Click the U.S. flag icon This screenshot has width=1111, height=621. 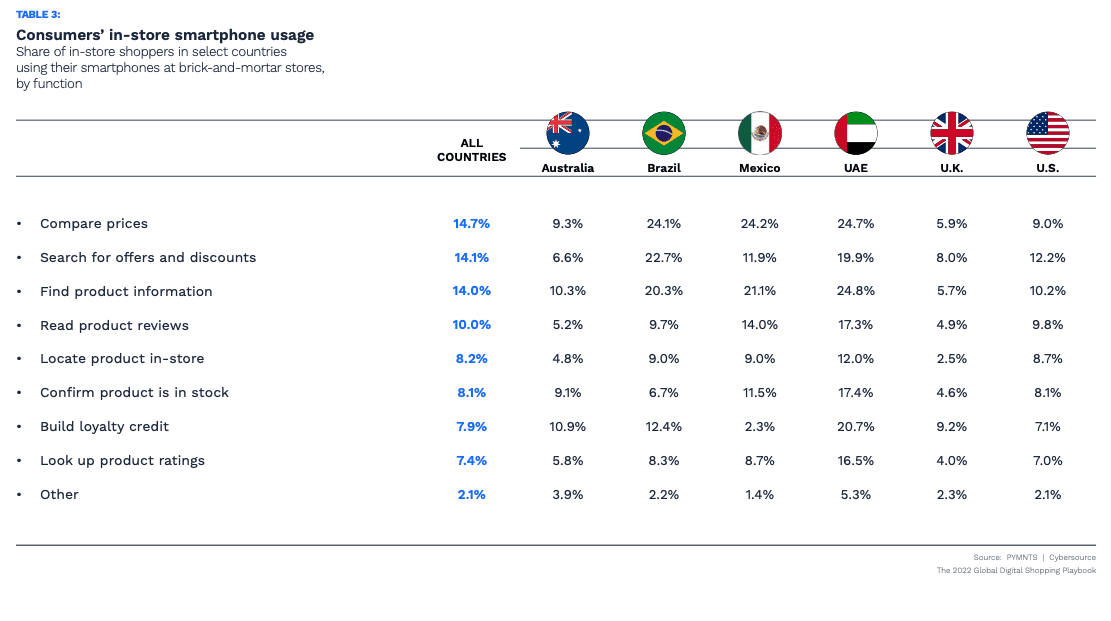(1048, 133)
